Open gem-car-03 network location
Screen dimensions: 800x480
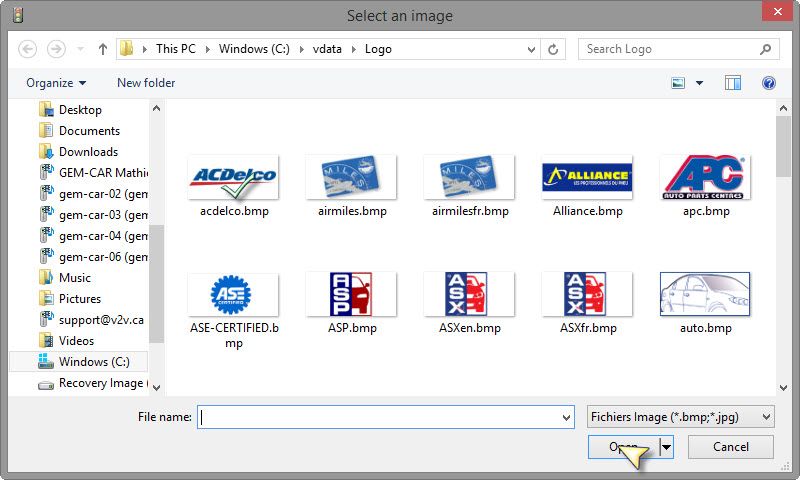tap(92, 215)
